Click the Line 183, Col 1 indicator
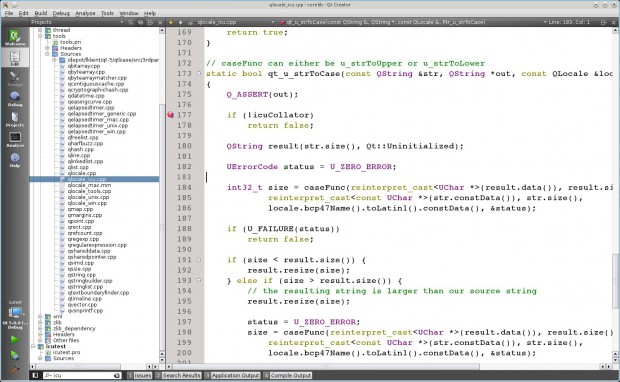 coord(569,22)
